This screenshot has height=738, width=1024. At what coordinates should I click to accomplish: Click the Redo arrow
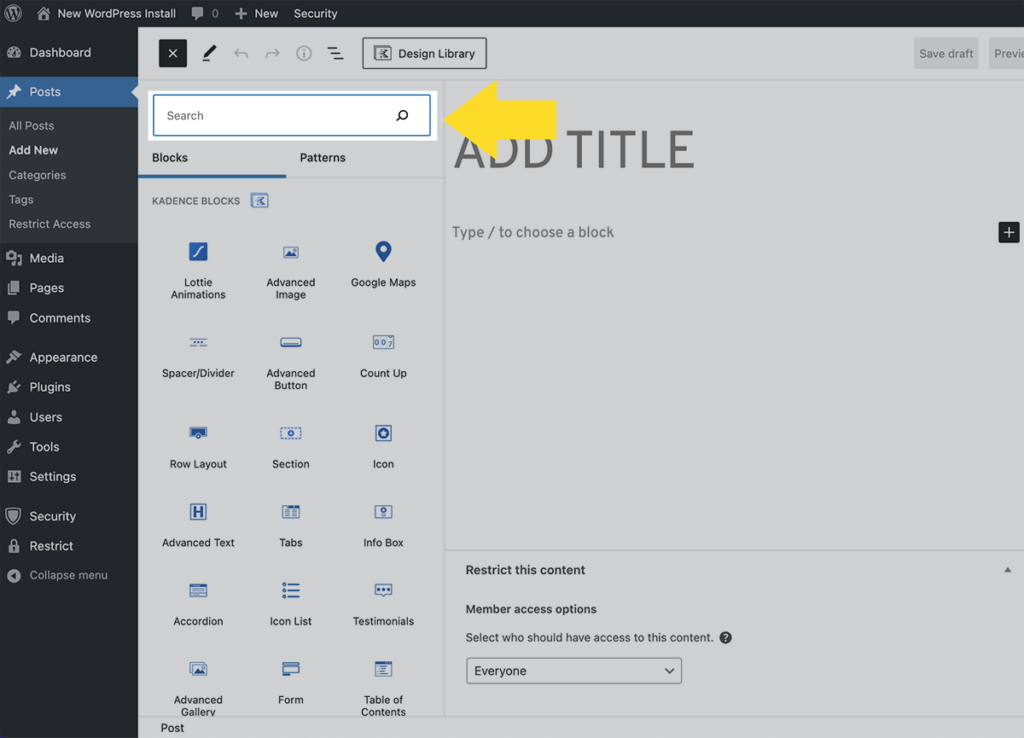tap(272, 54)
